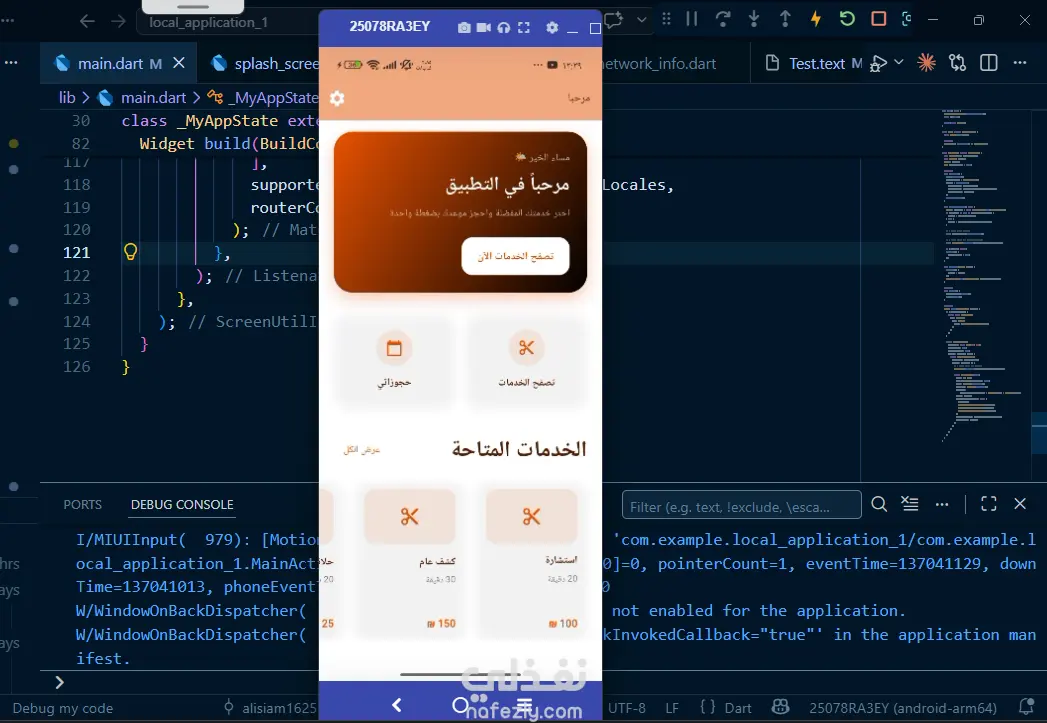The image size is (1047, 723).
Task: Place cursor on line number 124
Action: click(x=76, y=321)
